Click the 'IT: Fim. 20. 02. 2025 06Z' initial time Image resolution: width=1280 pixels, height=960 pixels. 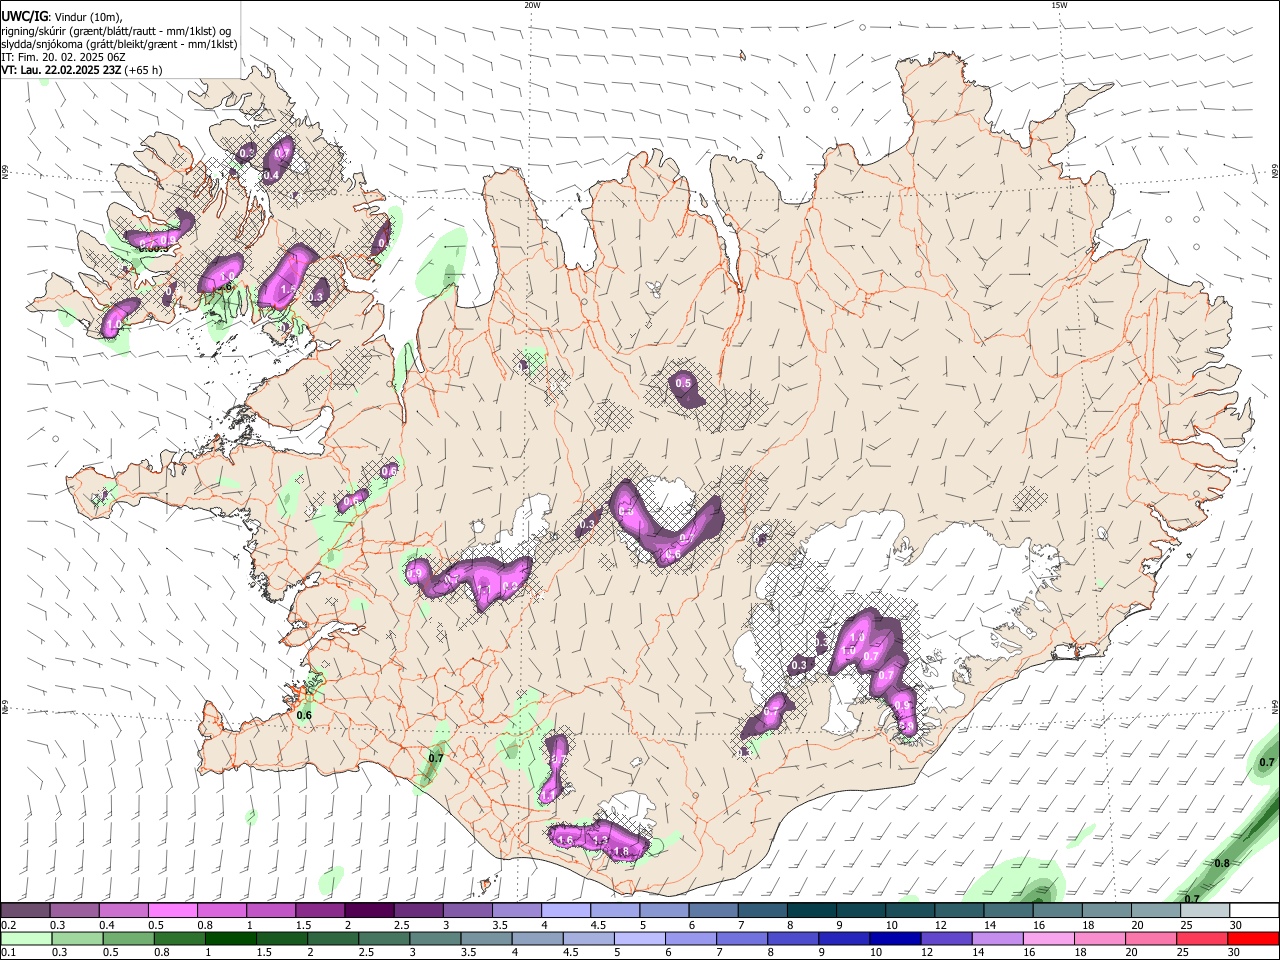click(62, 57)
